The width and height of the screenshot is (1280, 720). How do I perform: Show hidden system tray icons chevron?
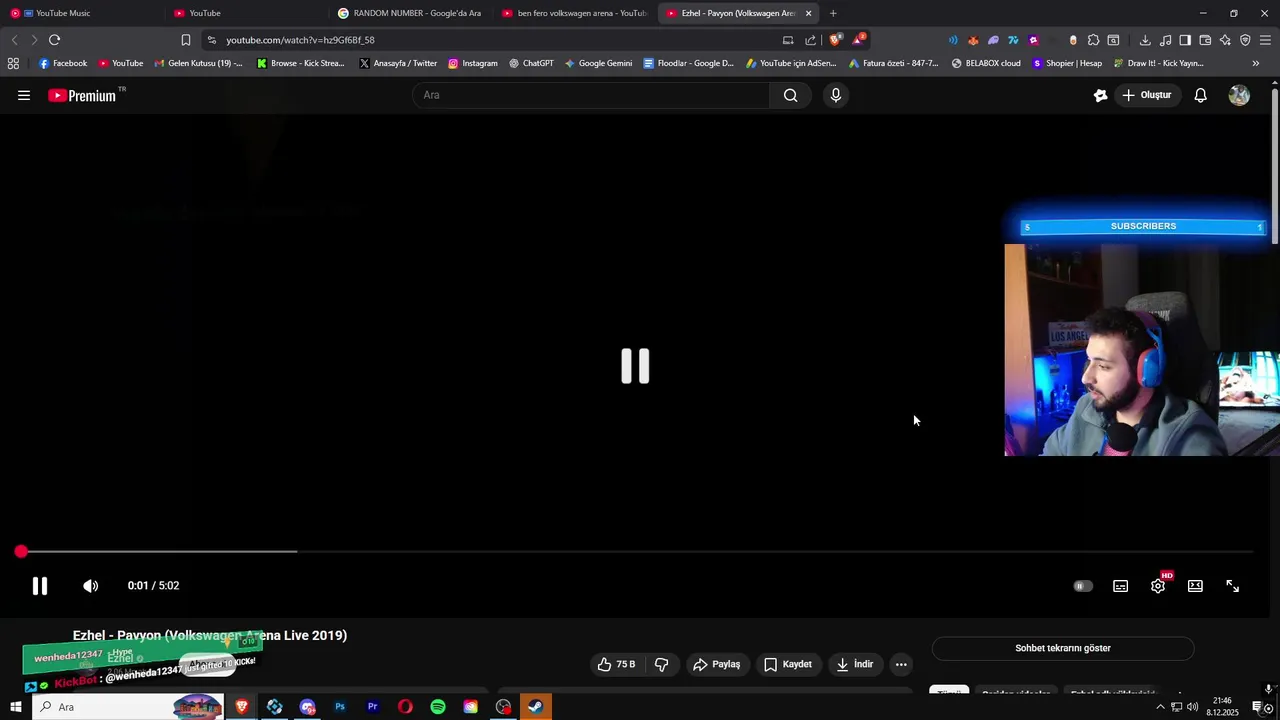(x=1160, y=707)
